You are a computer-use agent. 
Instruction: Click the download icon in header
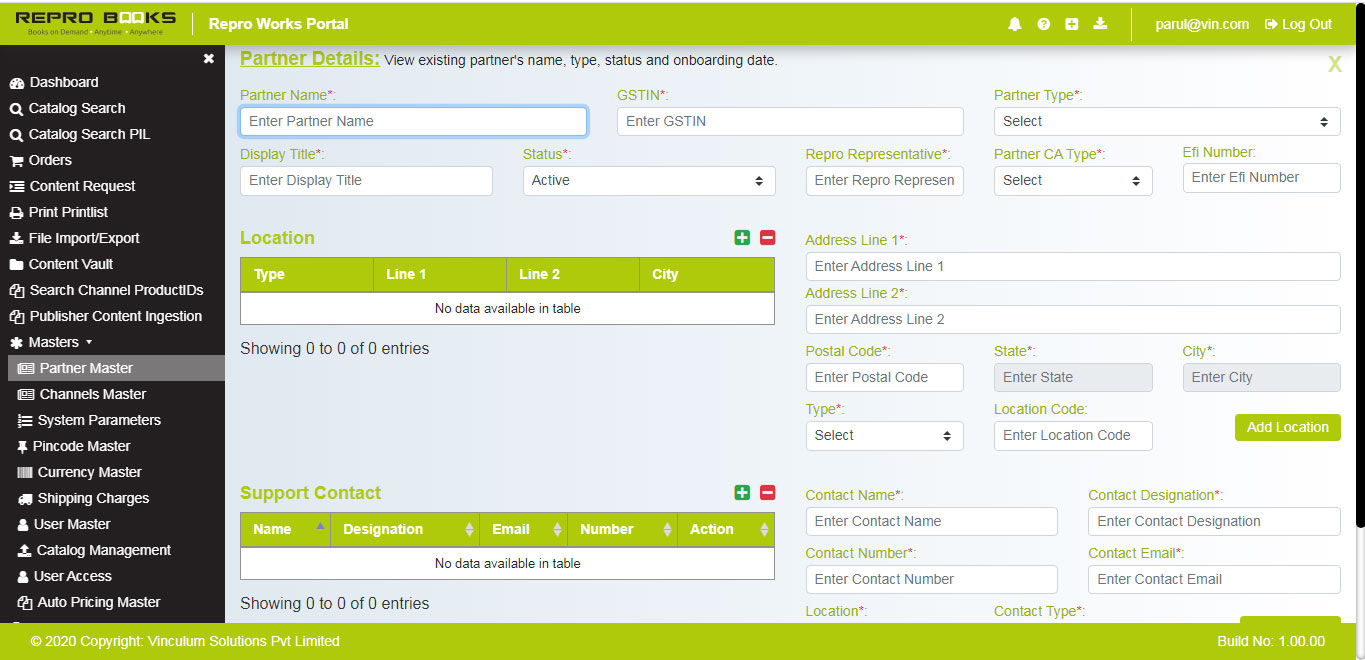(x=1100, y=24)
